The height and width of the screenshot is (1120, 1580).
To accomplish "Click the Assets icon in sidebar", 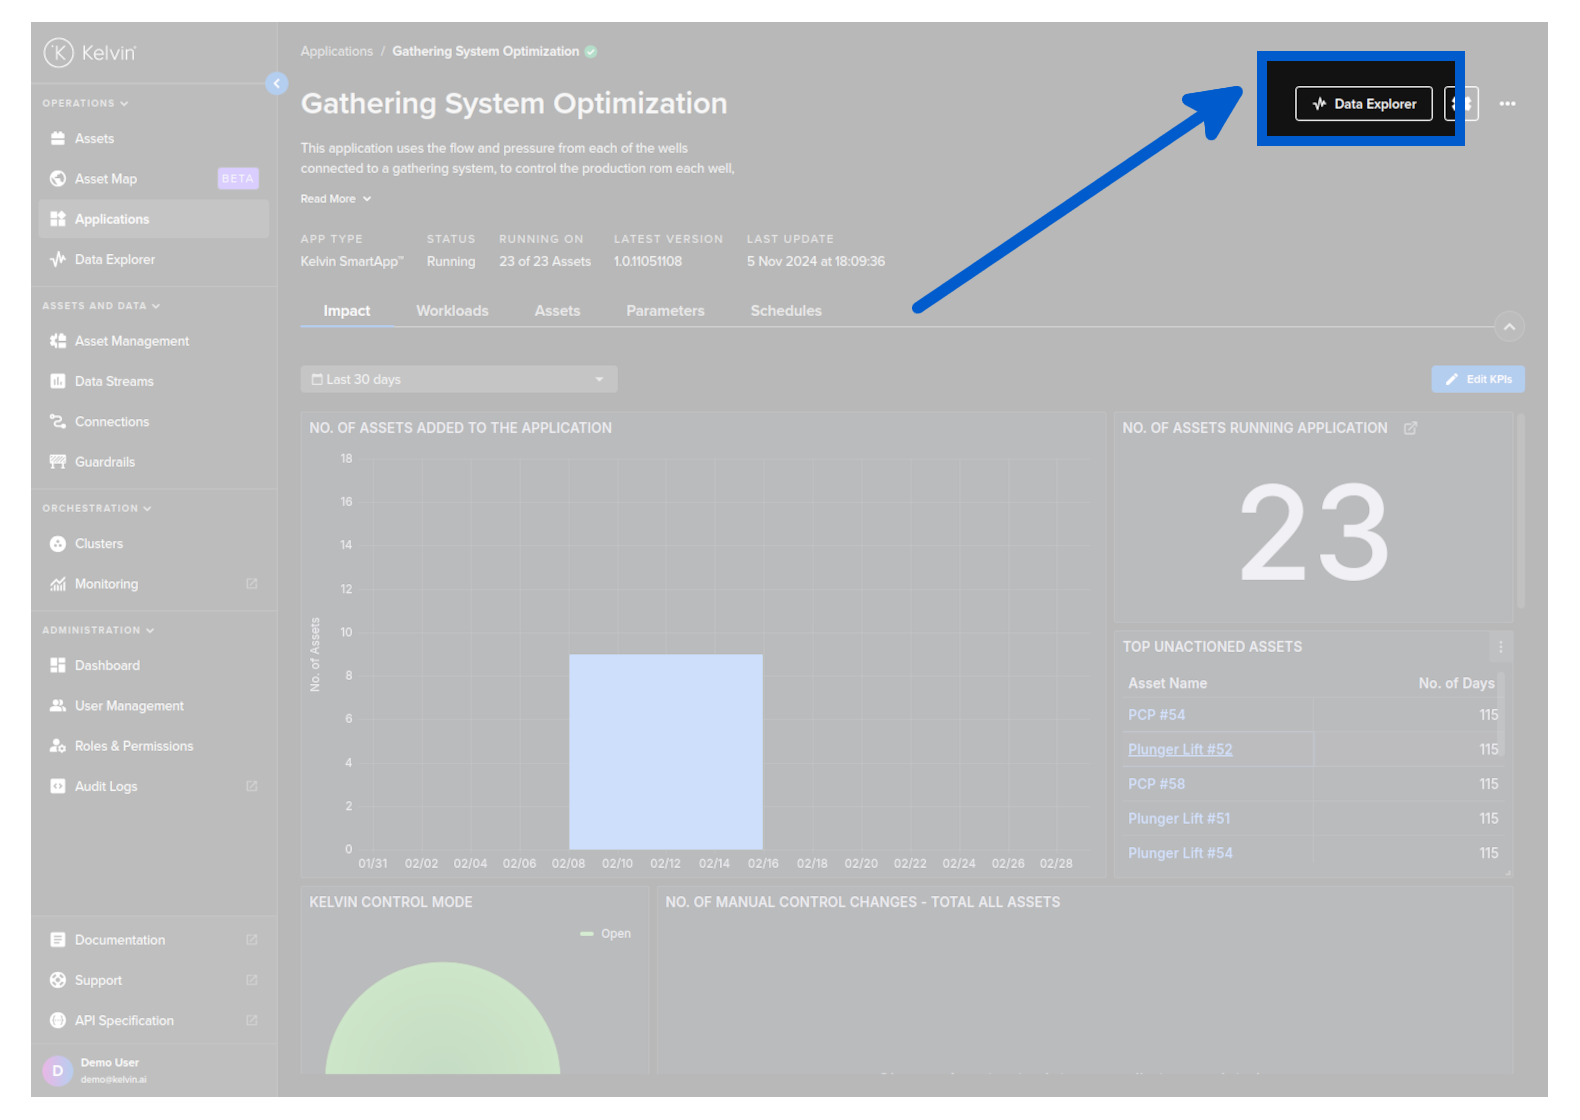I will 58,139.
